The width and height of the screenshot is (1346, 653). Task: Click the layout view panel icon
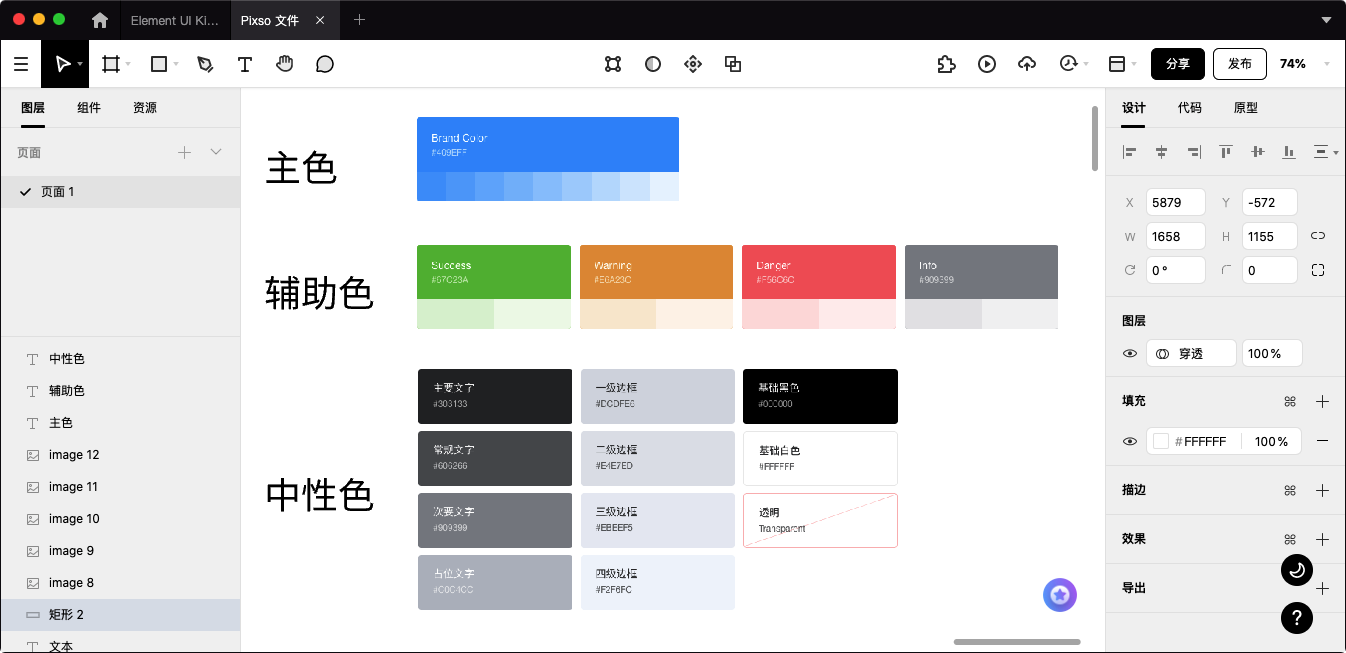click(x=1117, y=64)
